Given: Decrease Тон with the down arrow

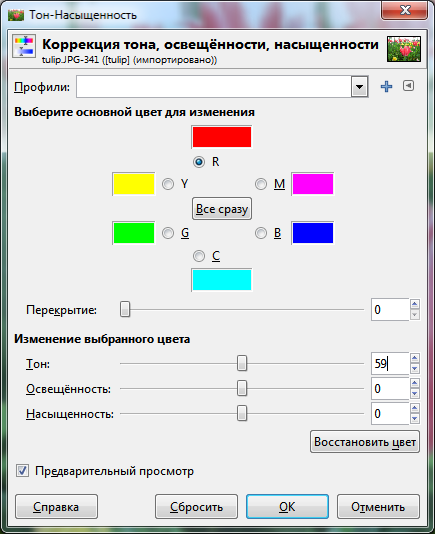Looking at the screenshot, I should click(415, 369).
